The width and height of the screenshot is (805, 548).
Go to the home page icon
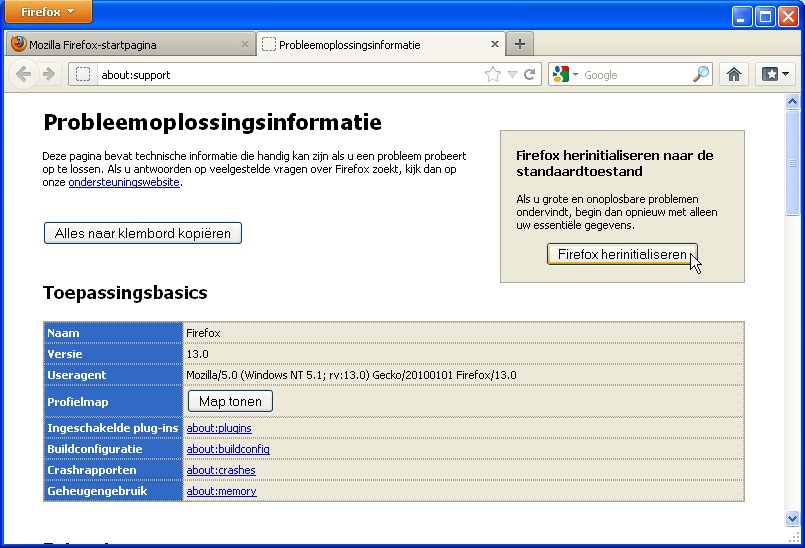point(734,74)
